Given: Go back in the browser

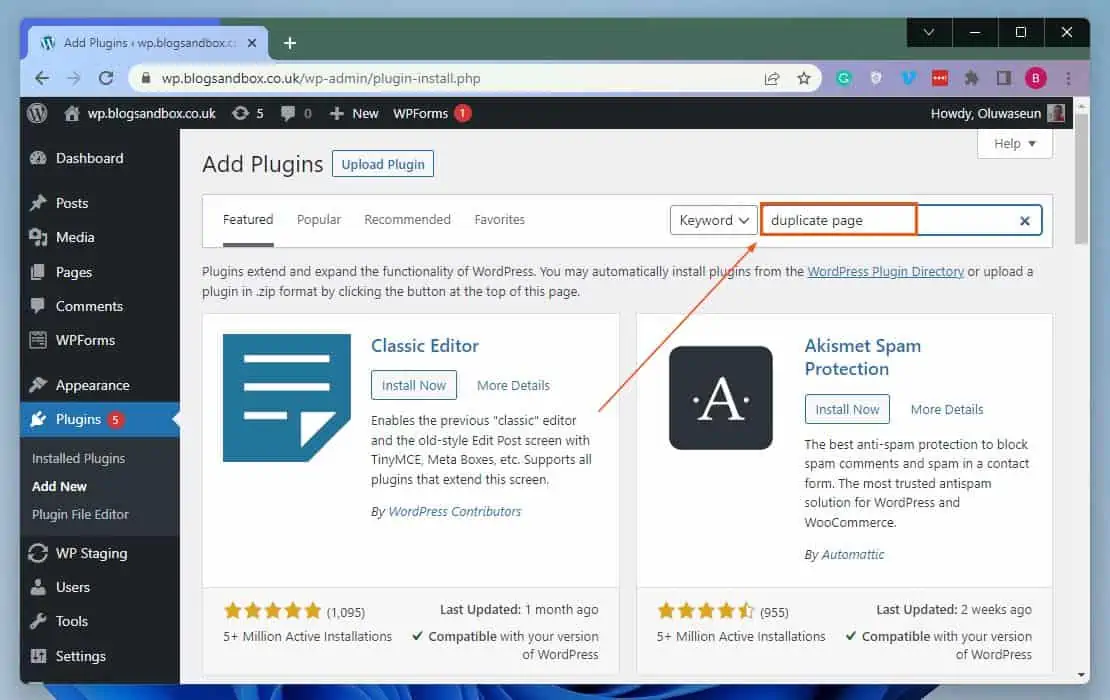Looking at the screenshot, I should point(42,78).
